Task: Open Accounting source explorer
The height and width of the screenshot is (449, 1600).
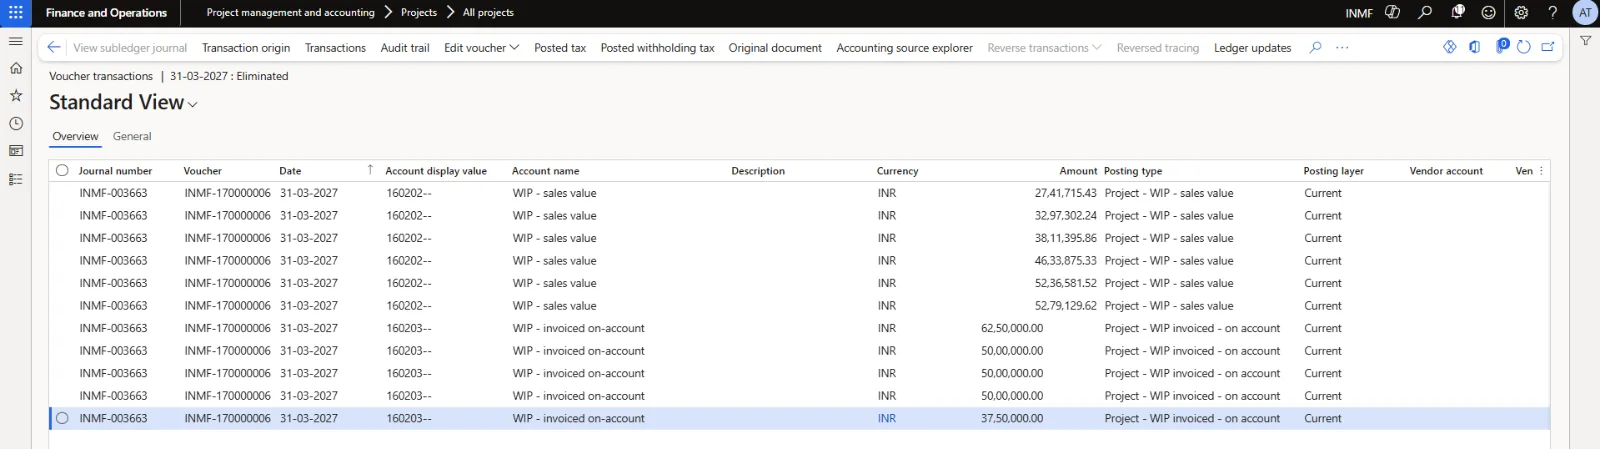Action: pyautogui.click(x=904, y=47)
